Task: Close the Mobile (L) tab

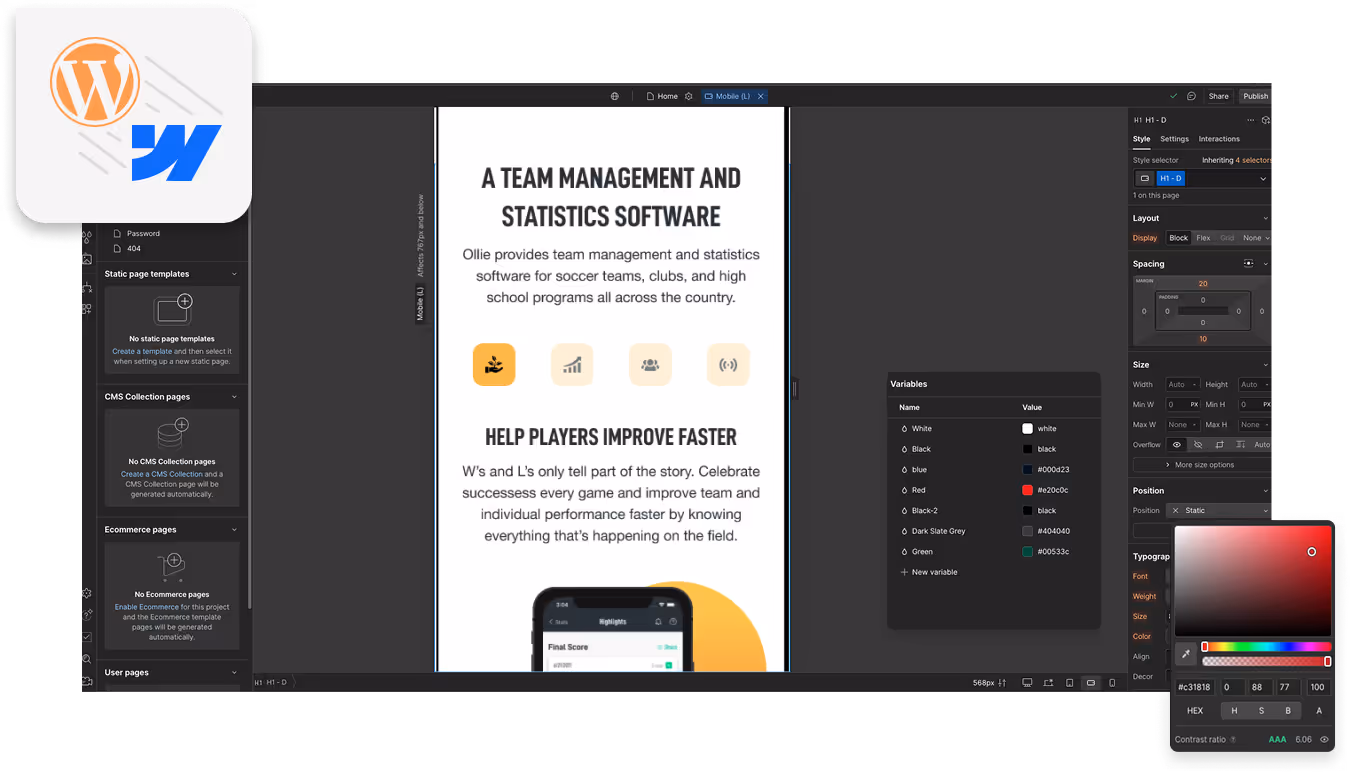Action: [x=760, y=96]
